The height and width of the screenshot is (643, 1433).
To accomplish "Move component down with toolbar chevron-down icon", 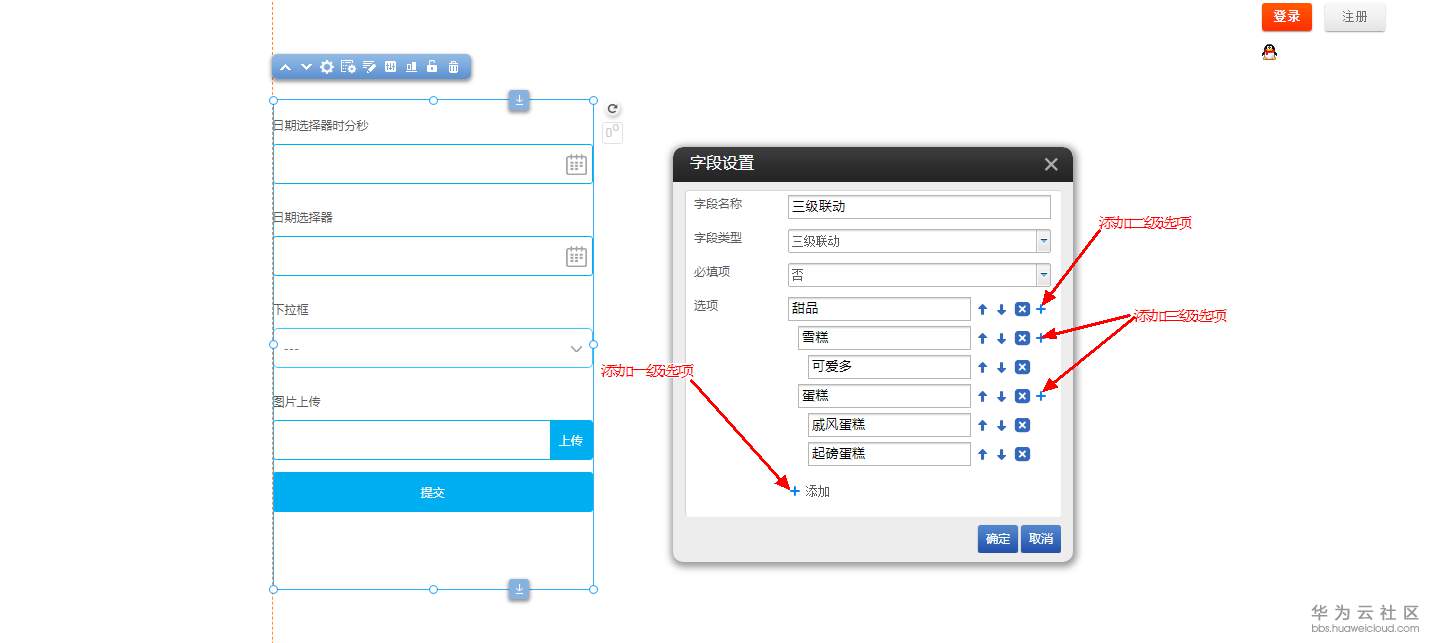I will pyautogui.click(x=306, y=67).
